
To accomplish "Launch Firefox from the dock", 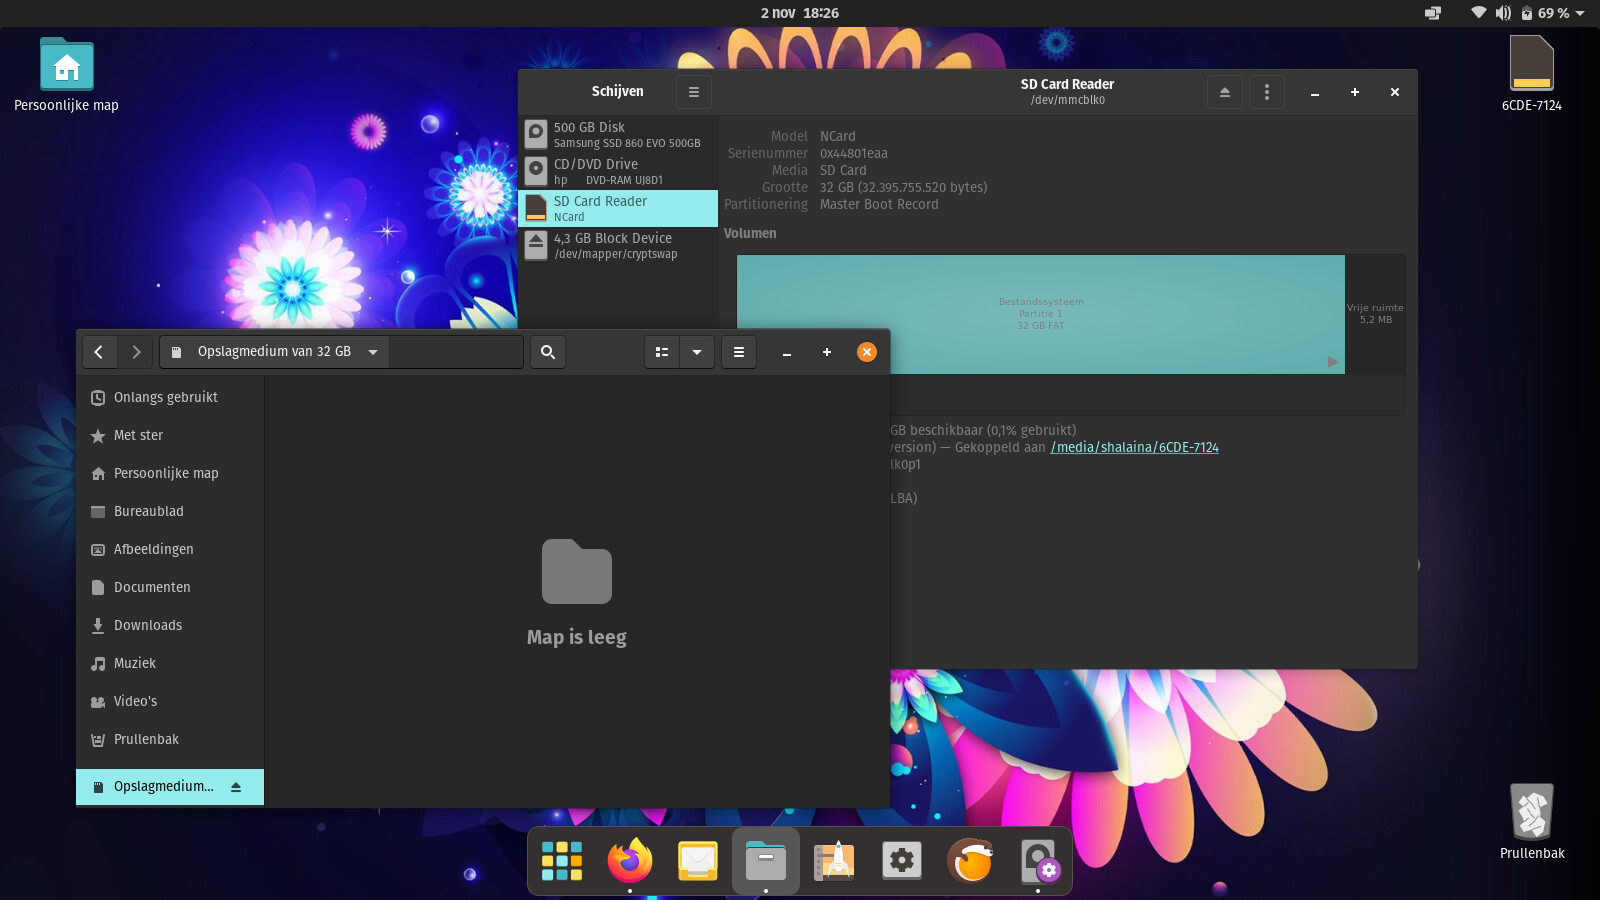I will point(630,860).
